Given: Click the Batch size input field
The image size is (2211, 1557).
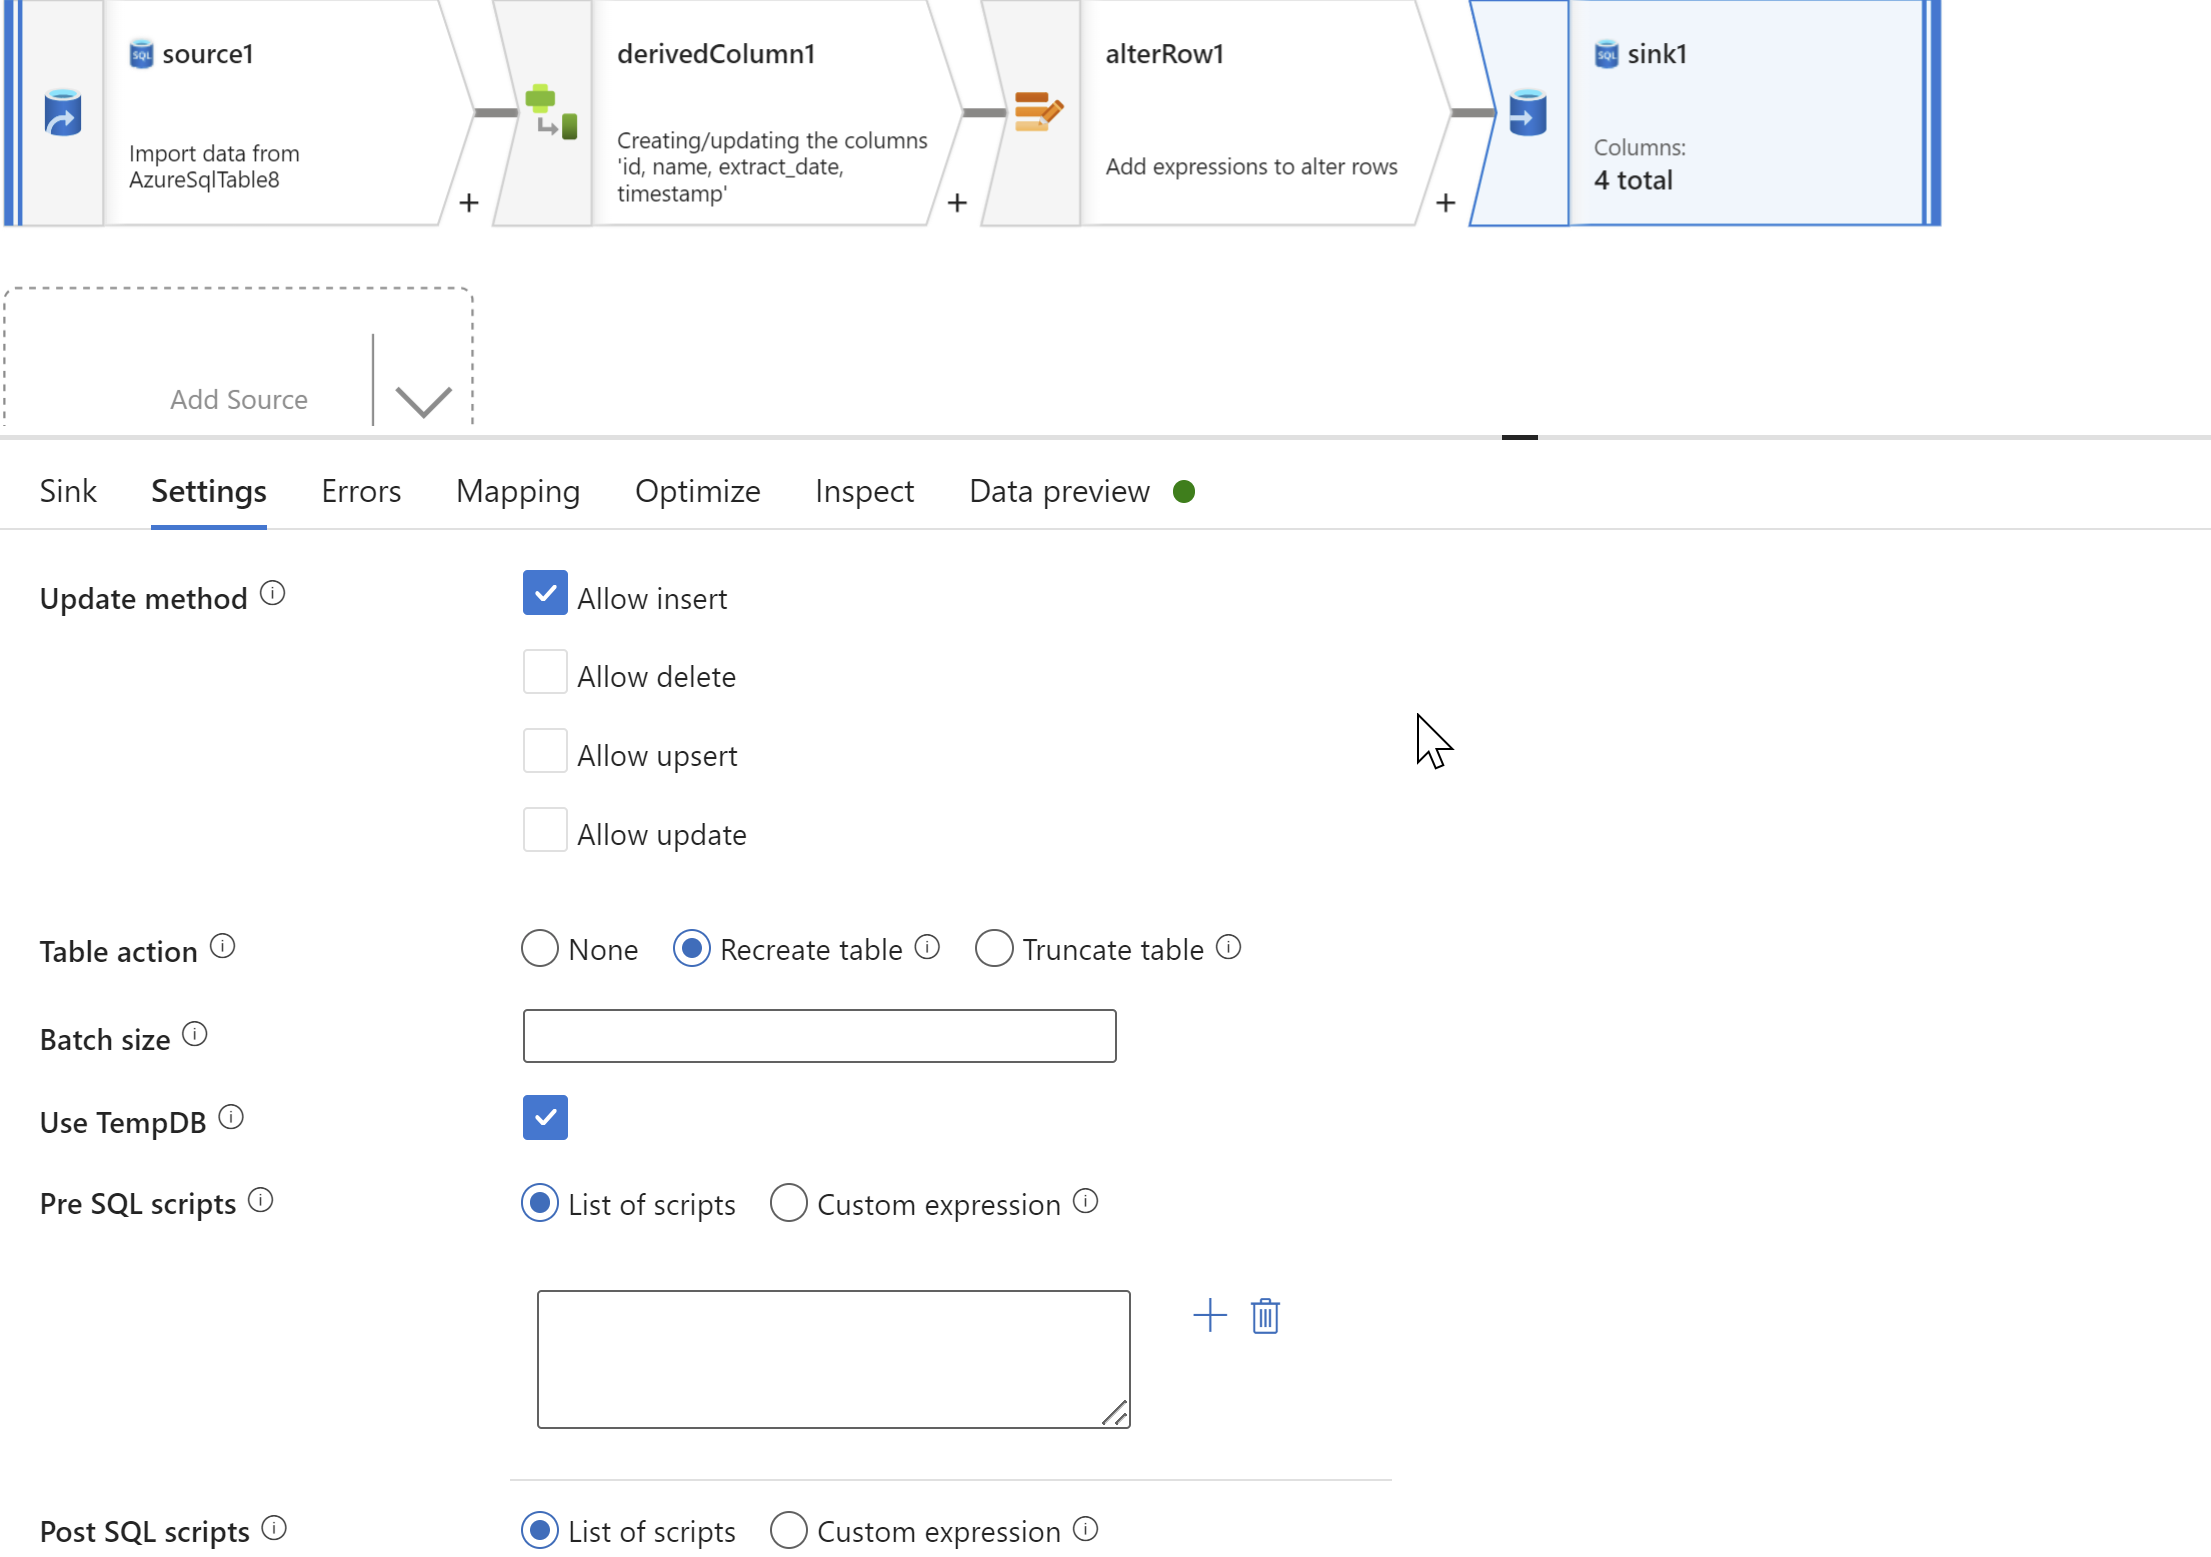Looking at the screenshot, I should coord(819,1036).
